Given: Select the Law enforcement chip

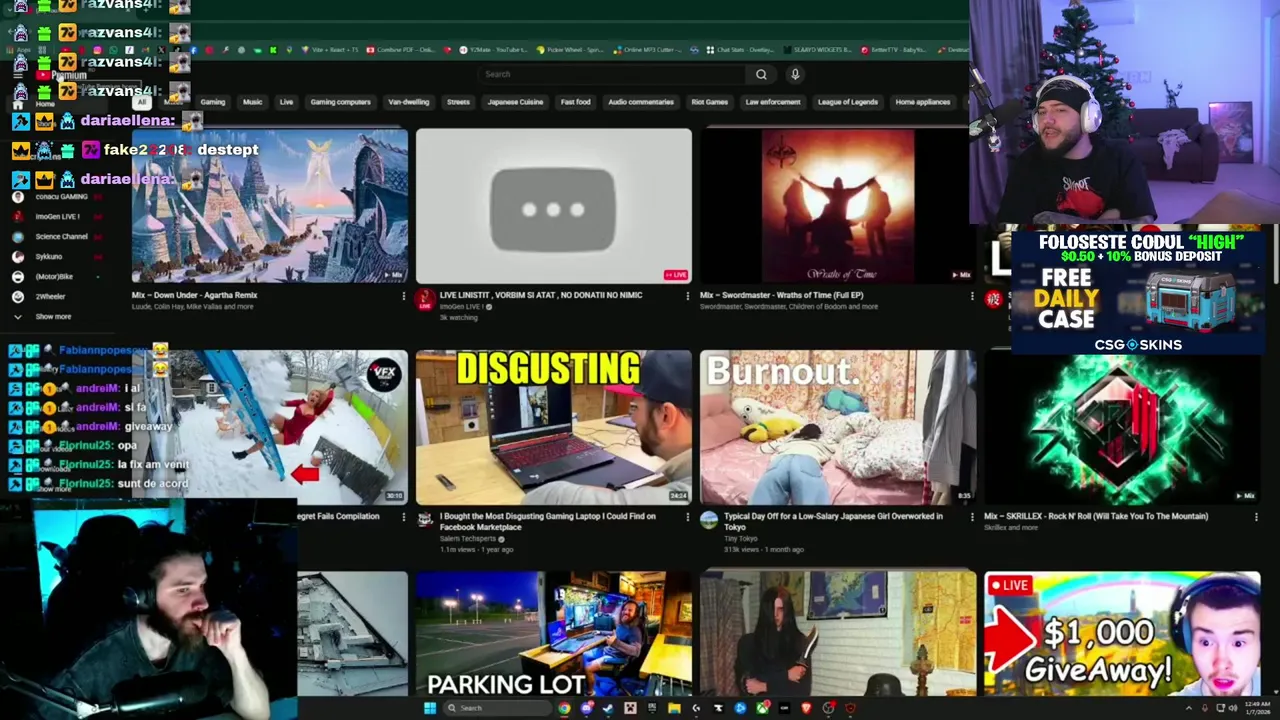Looking at the screenshot, I should (773, 102).
